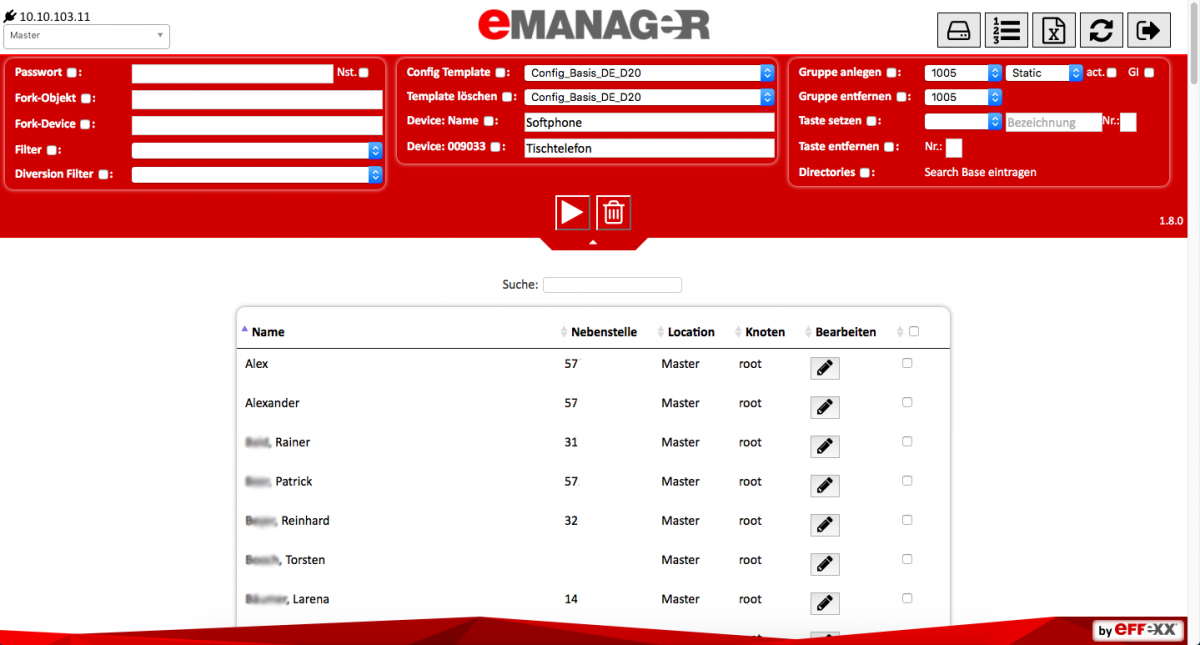Tick the Taste entfernen checkbox
Viewport: 1200px width, 645px height.
point(889,147)
